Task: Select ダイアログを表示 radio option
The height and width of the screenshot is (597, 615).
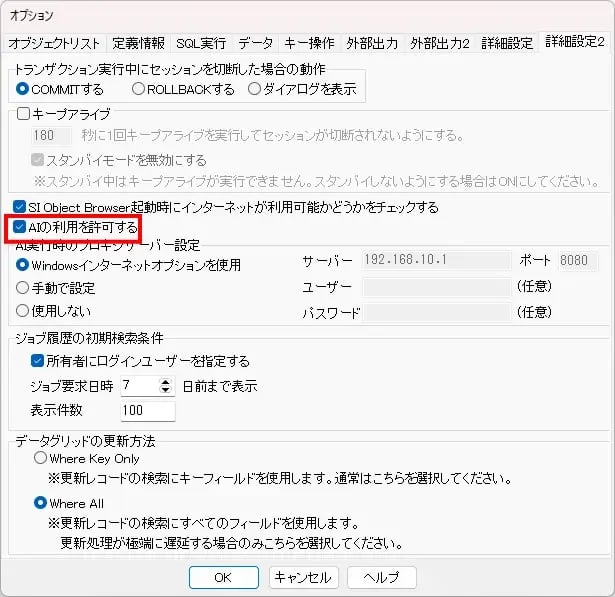Action: pos(255,89)
